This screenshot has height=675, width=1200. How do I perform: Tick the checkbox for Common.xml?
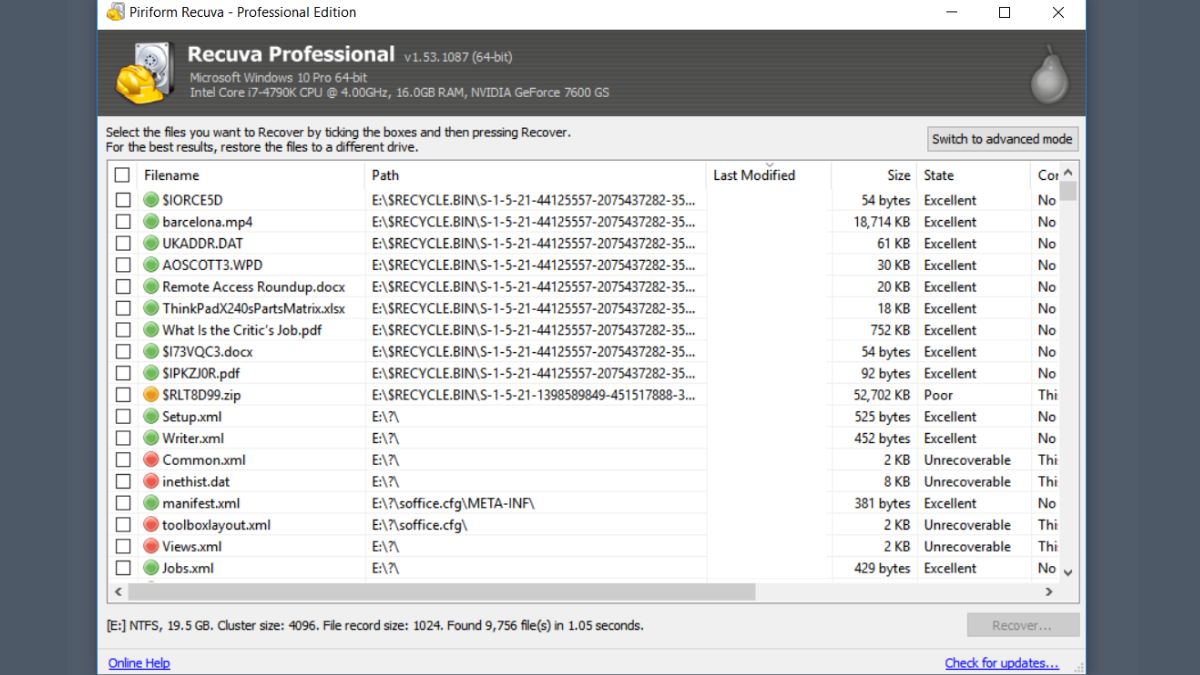[x=122, y=460]
